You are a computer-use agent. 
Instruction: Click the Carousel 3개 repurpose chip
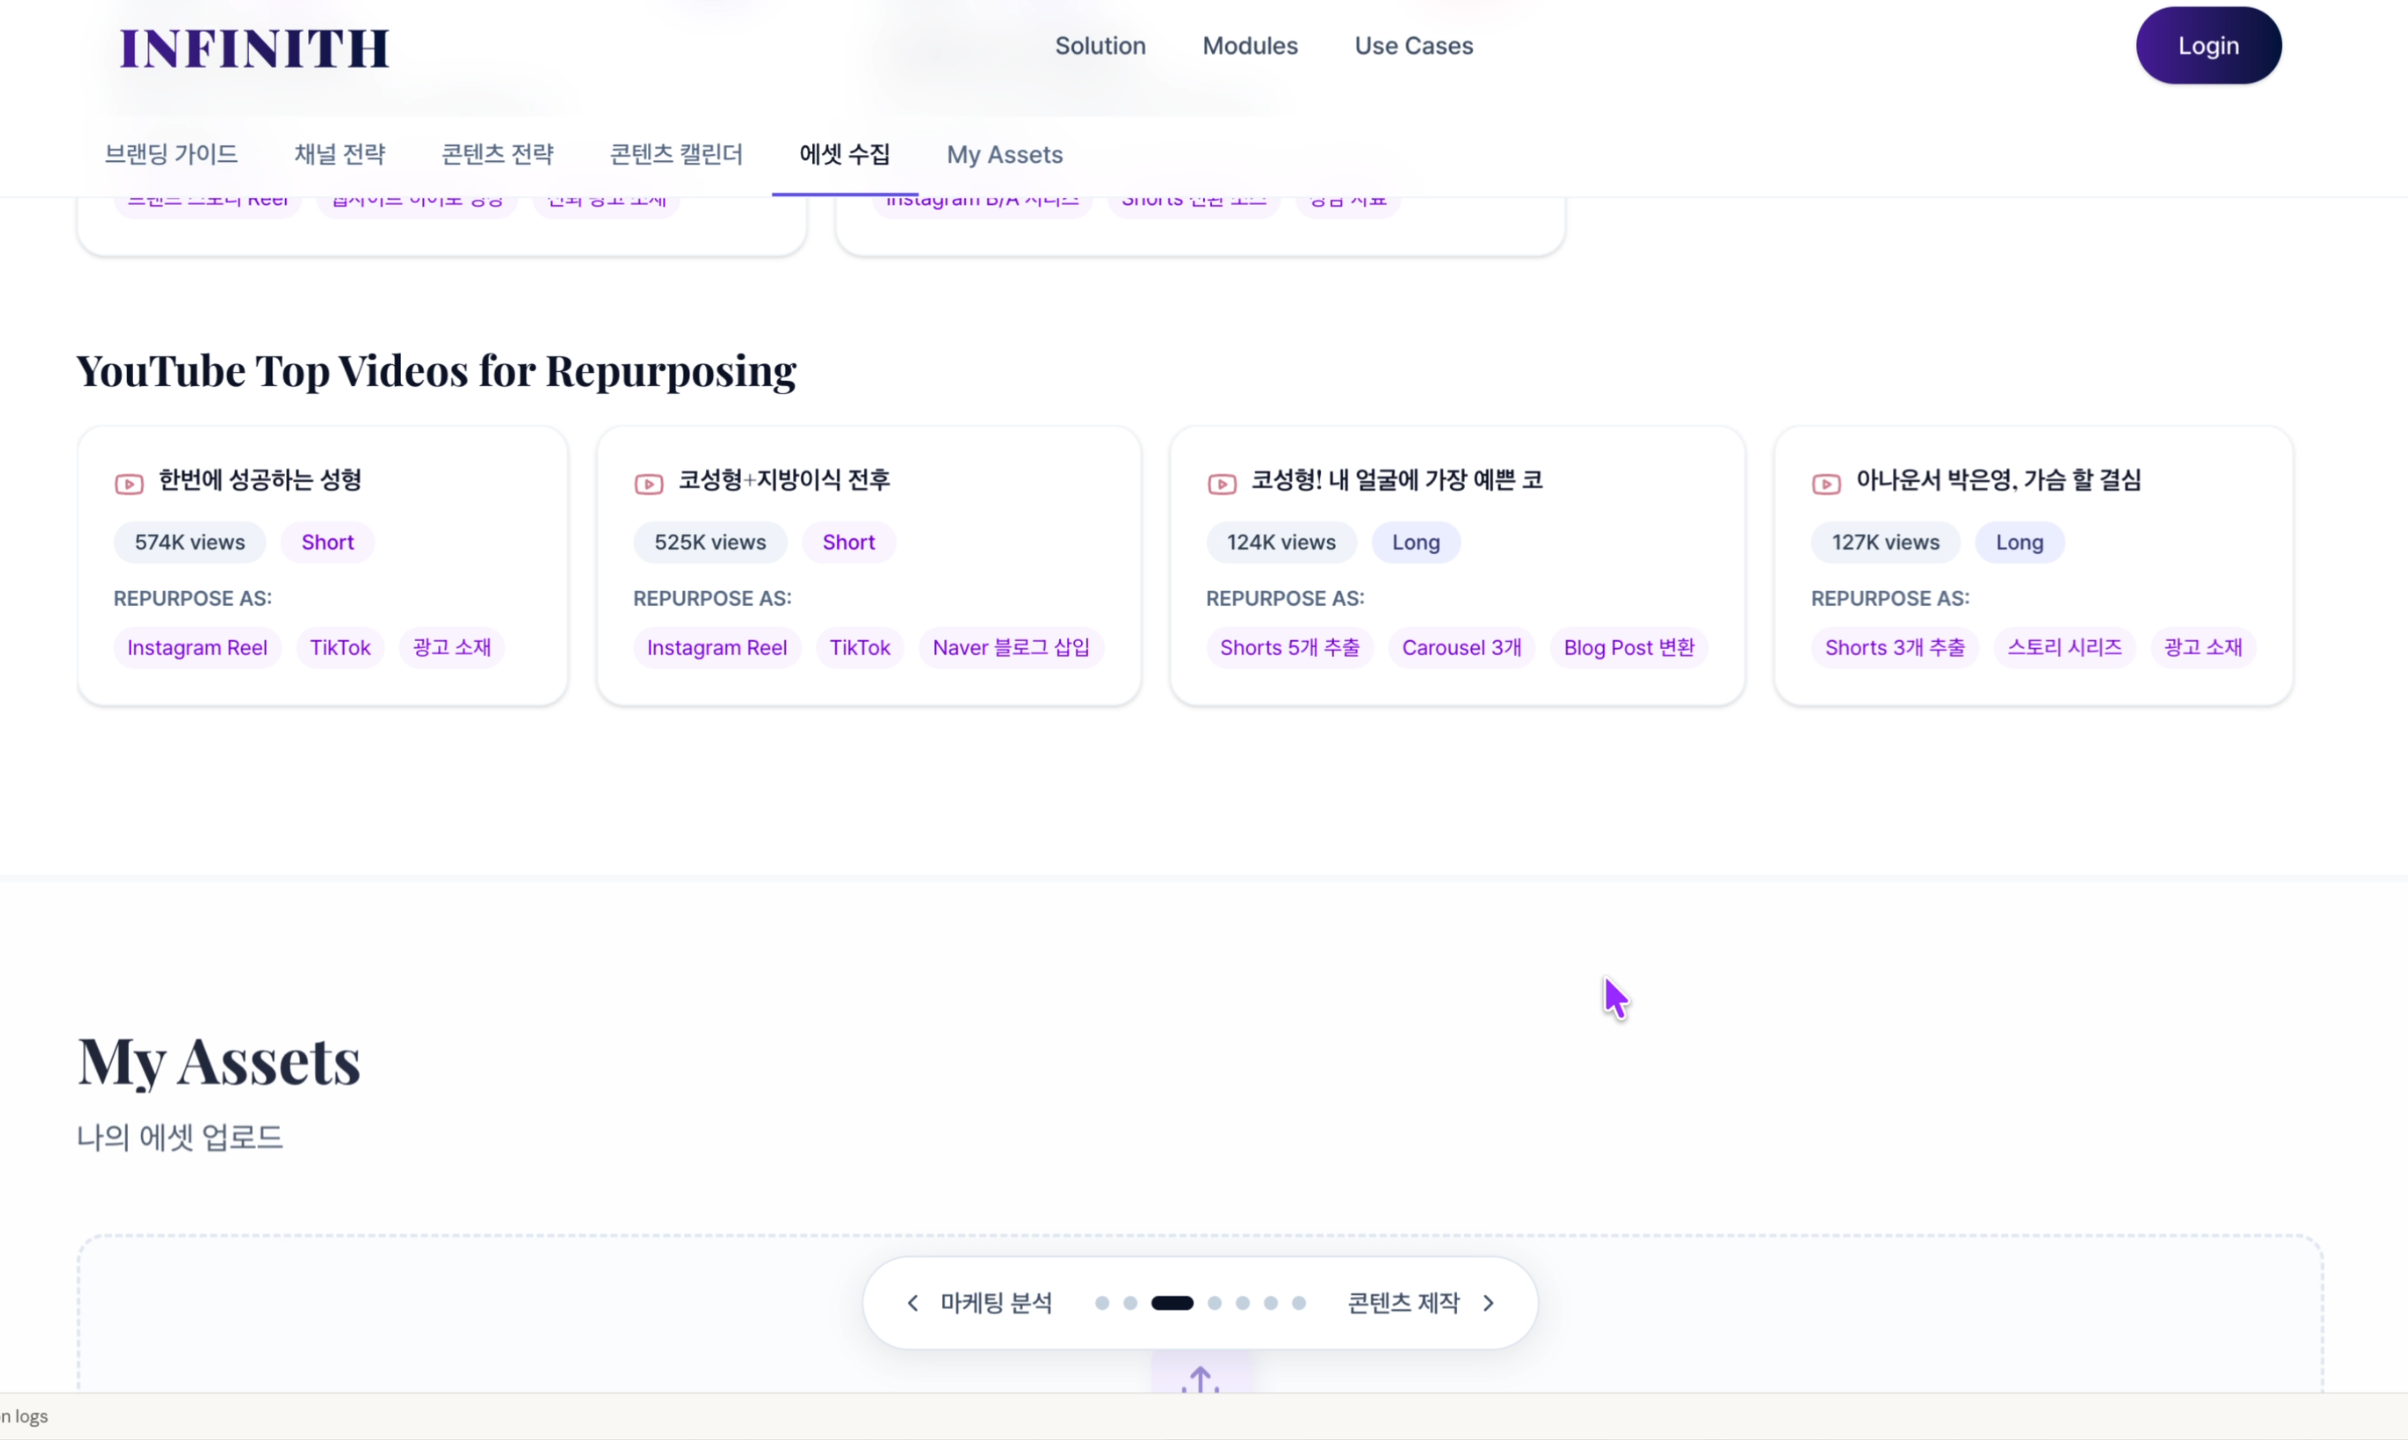(x=1461, y=647)
